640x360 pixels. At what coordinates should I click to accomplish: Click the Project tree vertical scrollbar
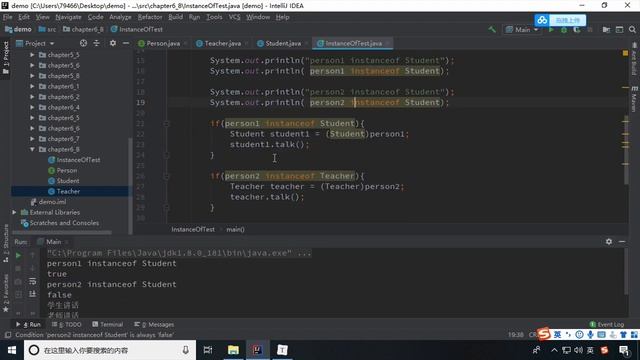[x=130, y=186]
